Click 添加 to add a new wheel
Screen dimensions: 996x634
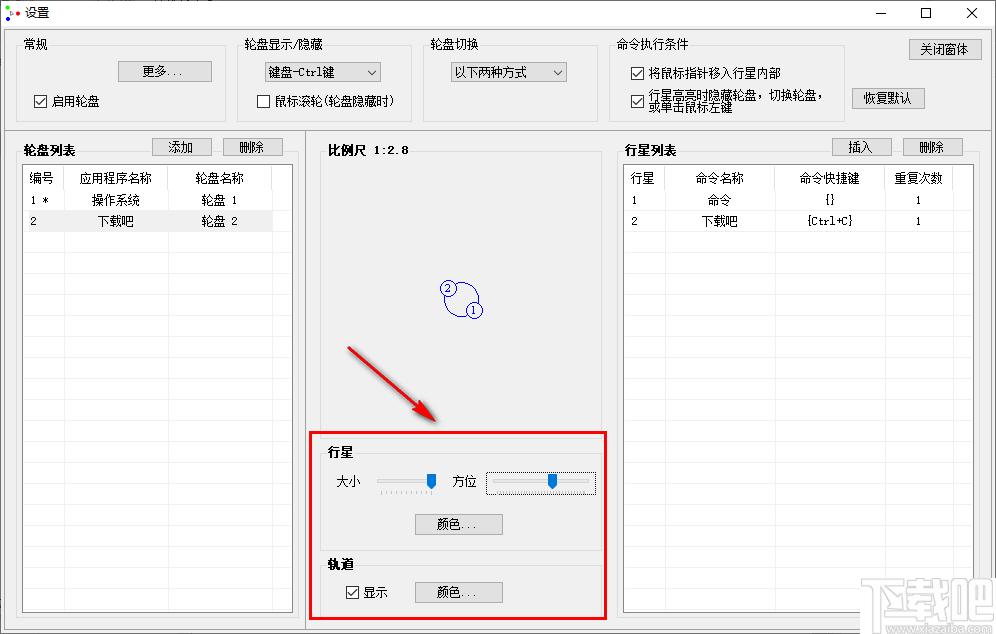click(181, 146)
